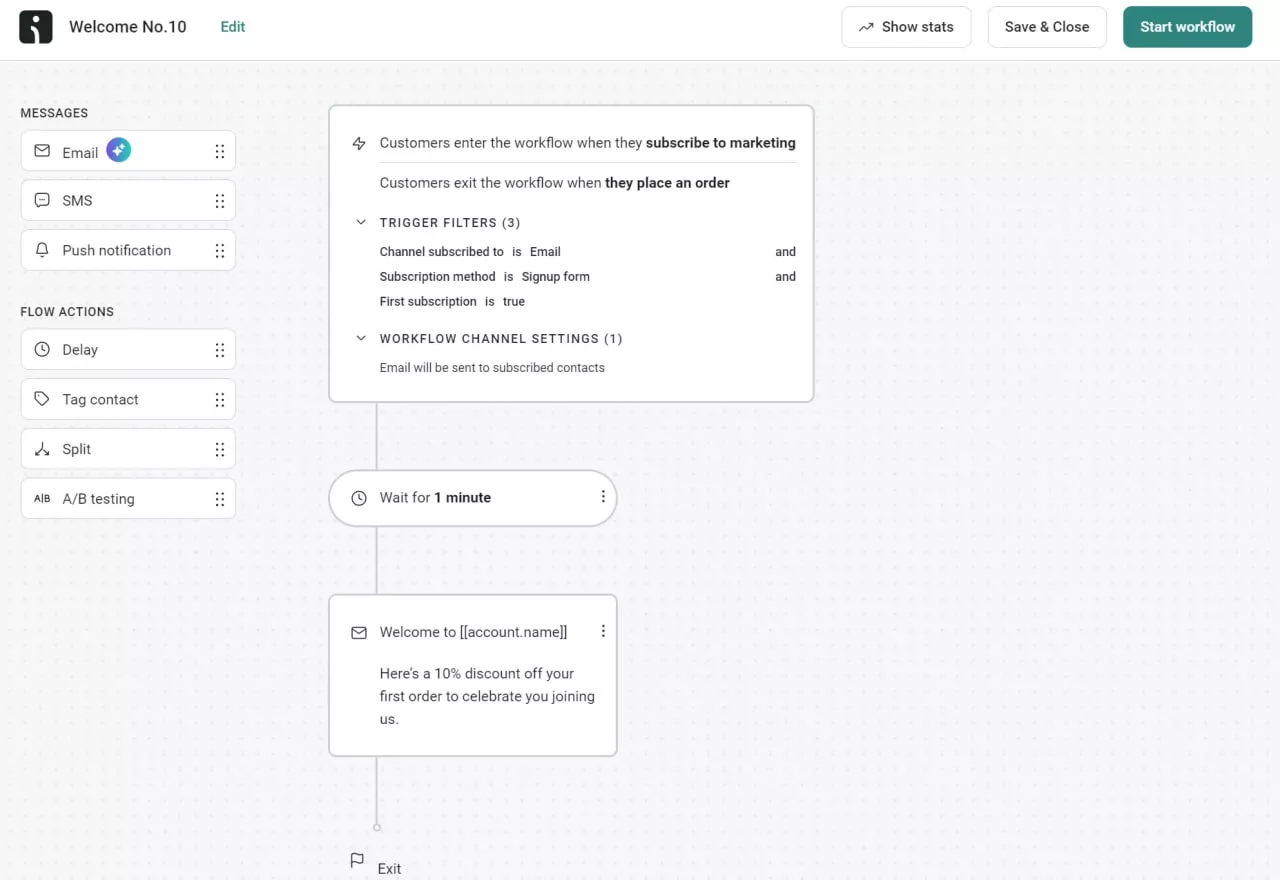The height and width of the screenshot is (880, 1280).
Task: Click the Split flow action icon
Action: (41, 449)
